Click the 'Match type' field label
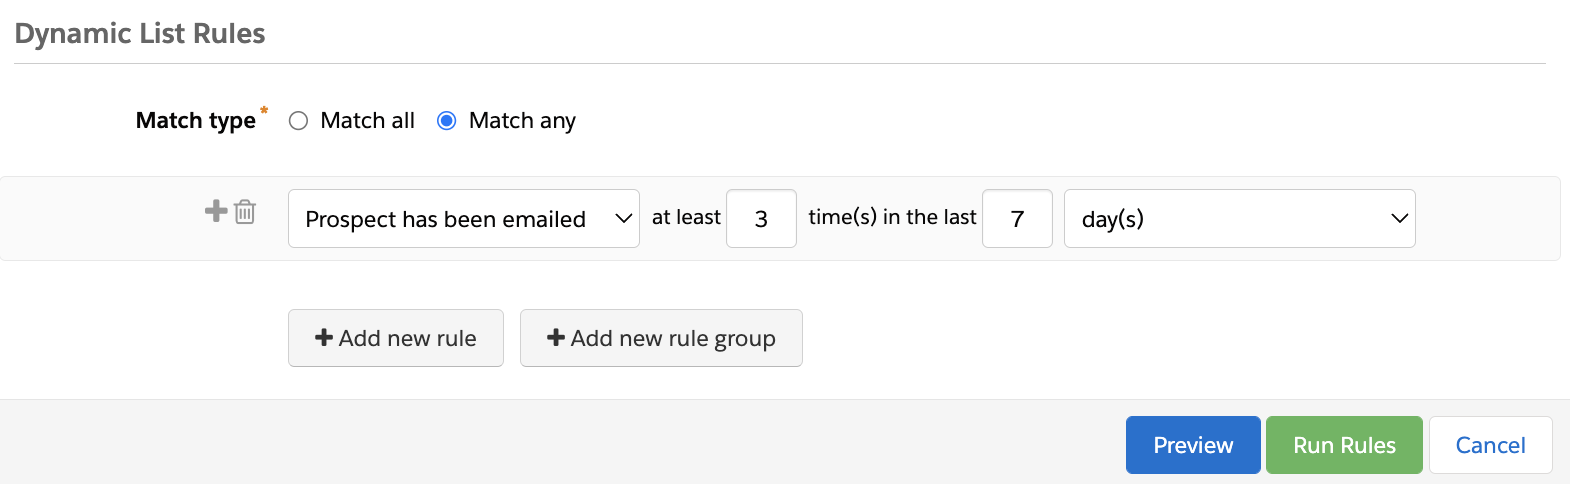Image resolution: width=1570 pixels, height=484 pixels. click(x=196, y=121)
